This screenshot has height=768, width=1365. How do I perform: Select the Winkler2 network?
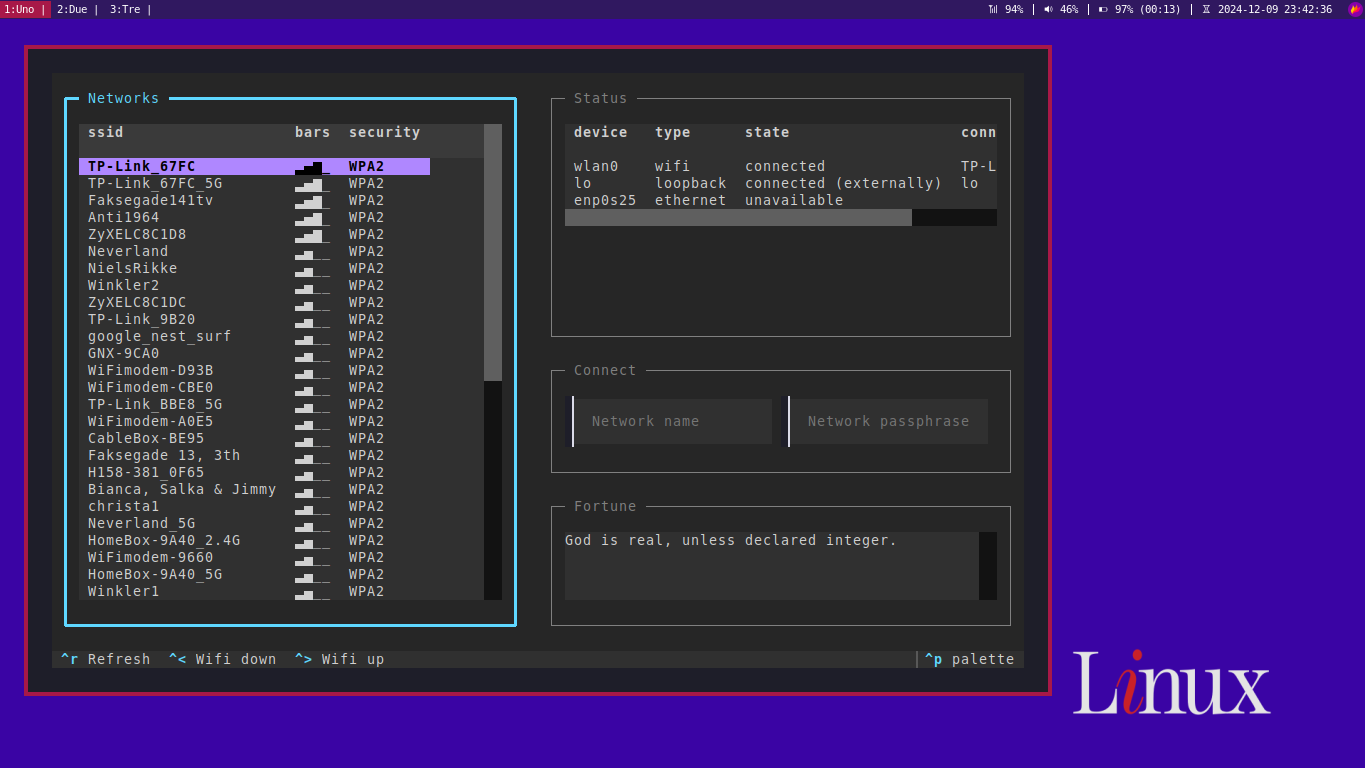254,285
